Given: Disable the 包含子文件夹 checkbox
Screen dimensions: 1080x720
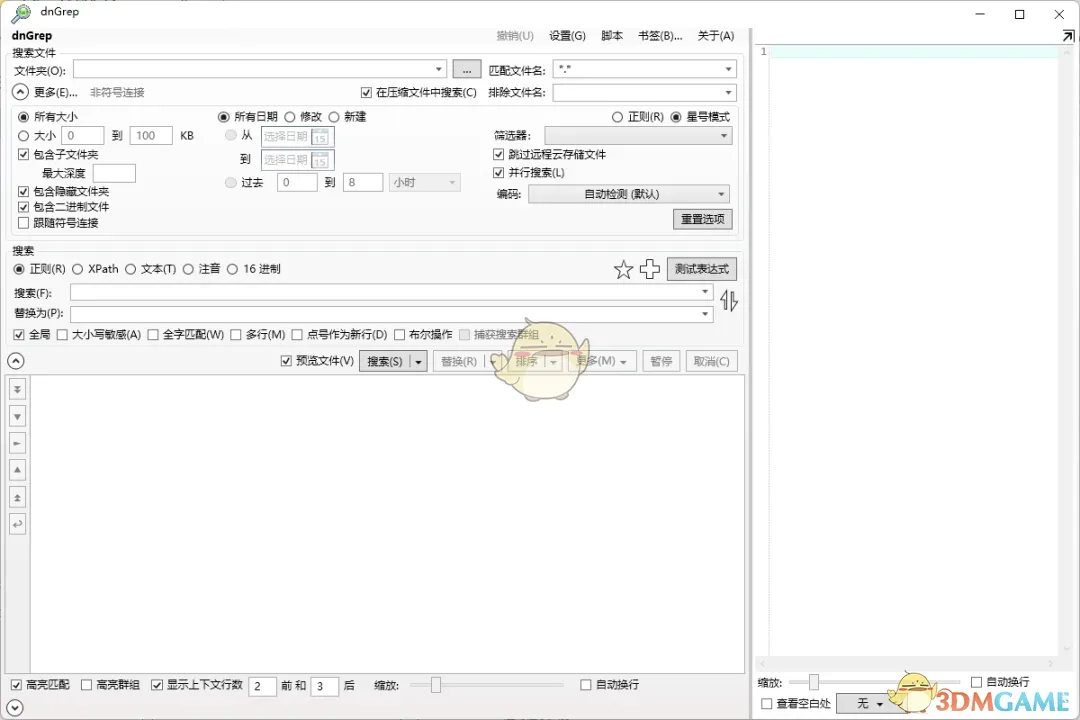Looking at the screenshot, I should point(22,154).
